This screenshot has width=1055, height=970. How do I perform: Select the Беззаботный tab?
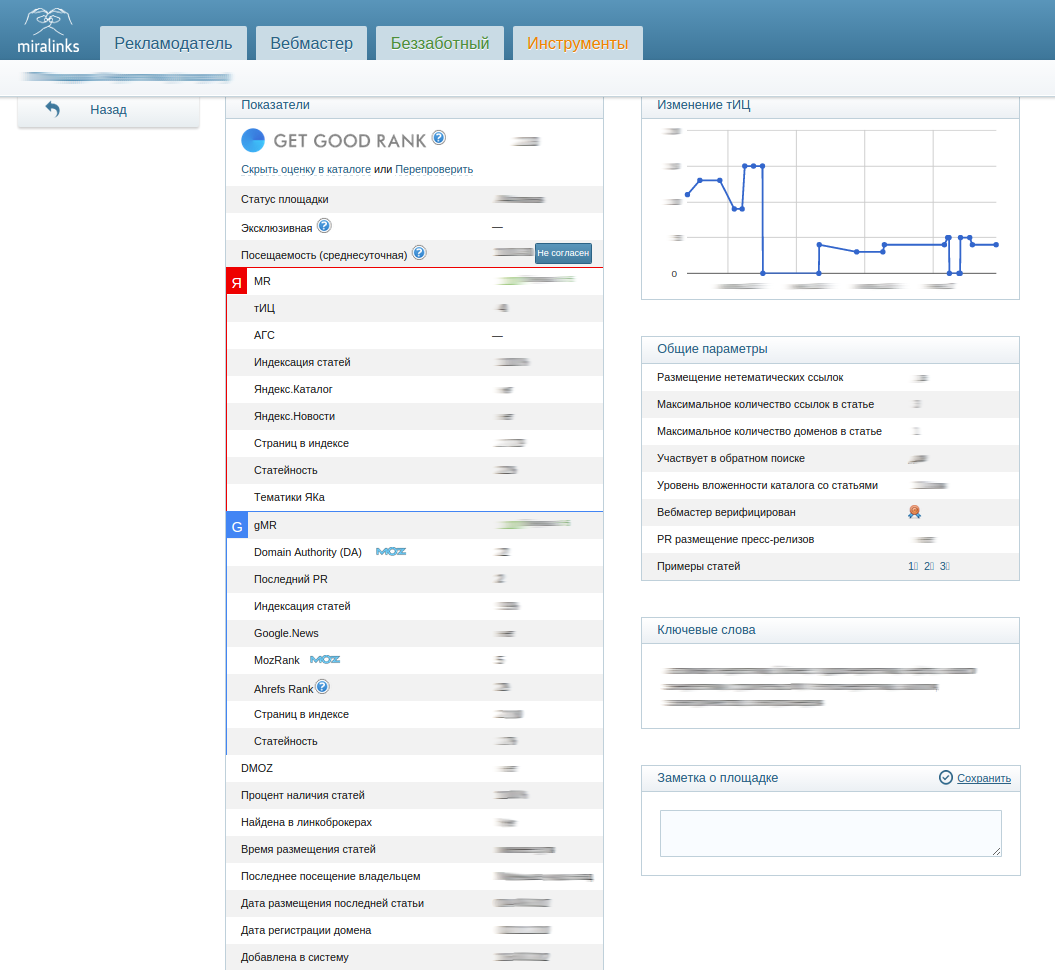tap(440, 43)
